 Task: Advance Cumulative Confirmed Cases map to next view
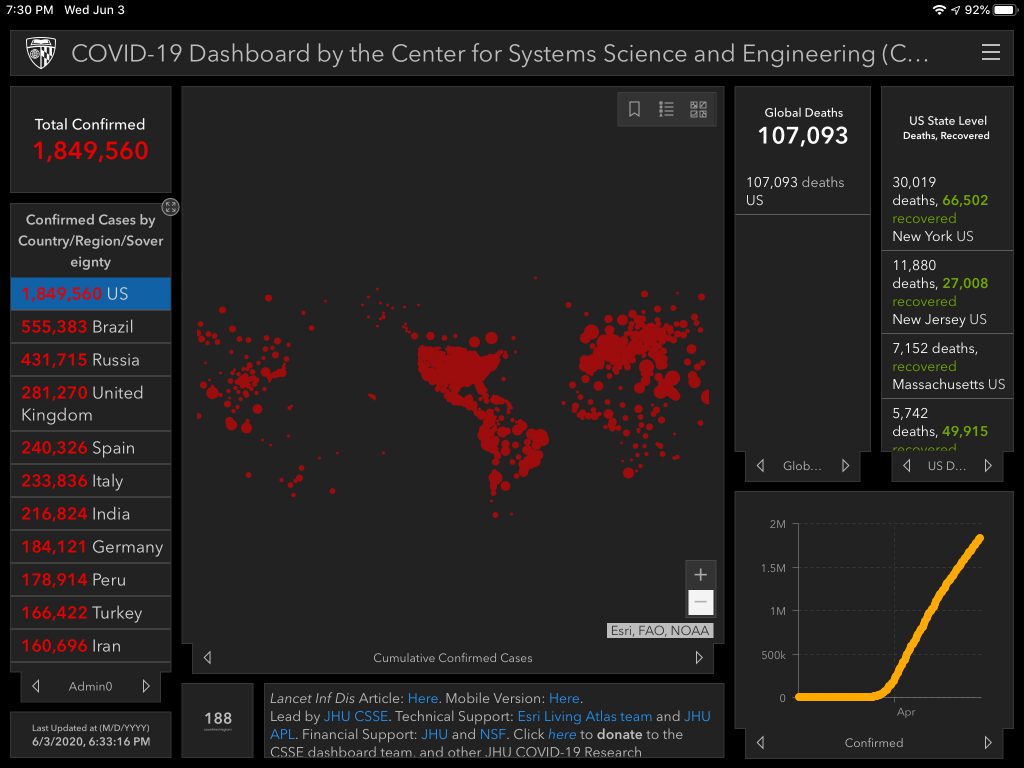click(698, 657)
